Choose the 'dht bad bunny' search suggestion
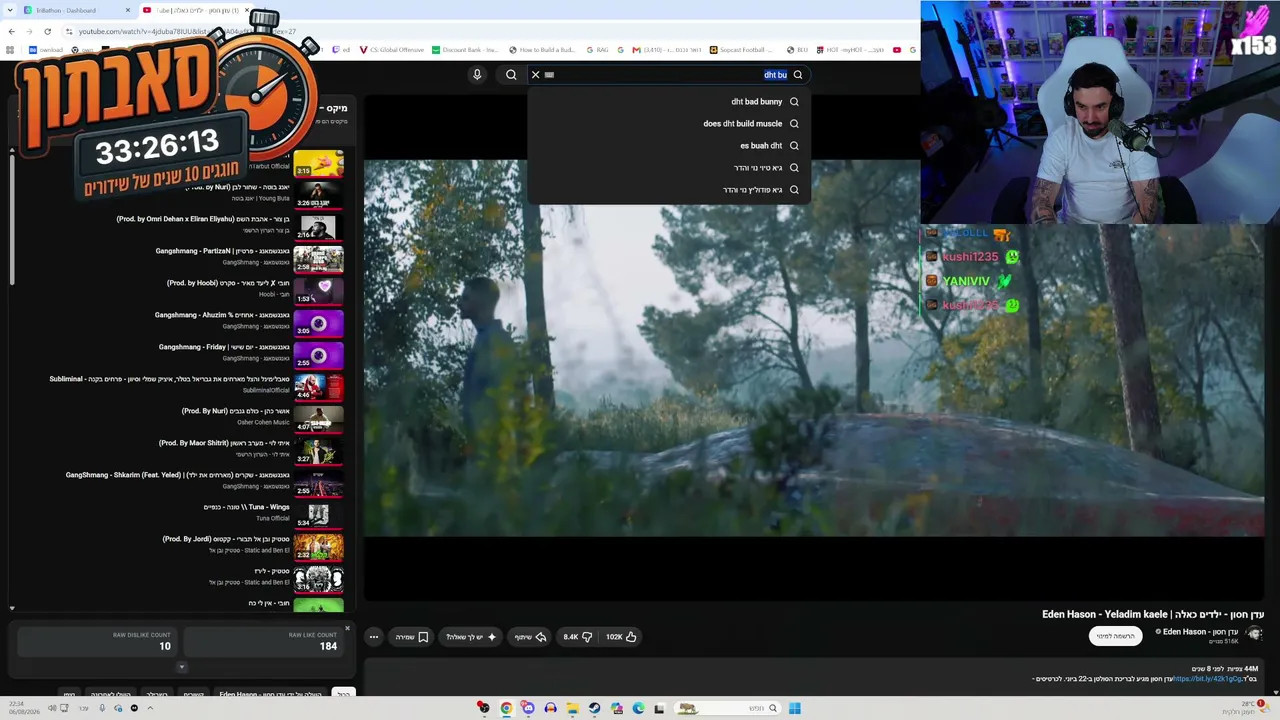Image resolution: width=1280 pixels, height=720 pixels. [x=668, y=102]
